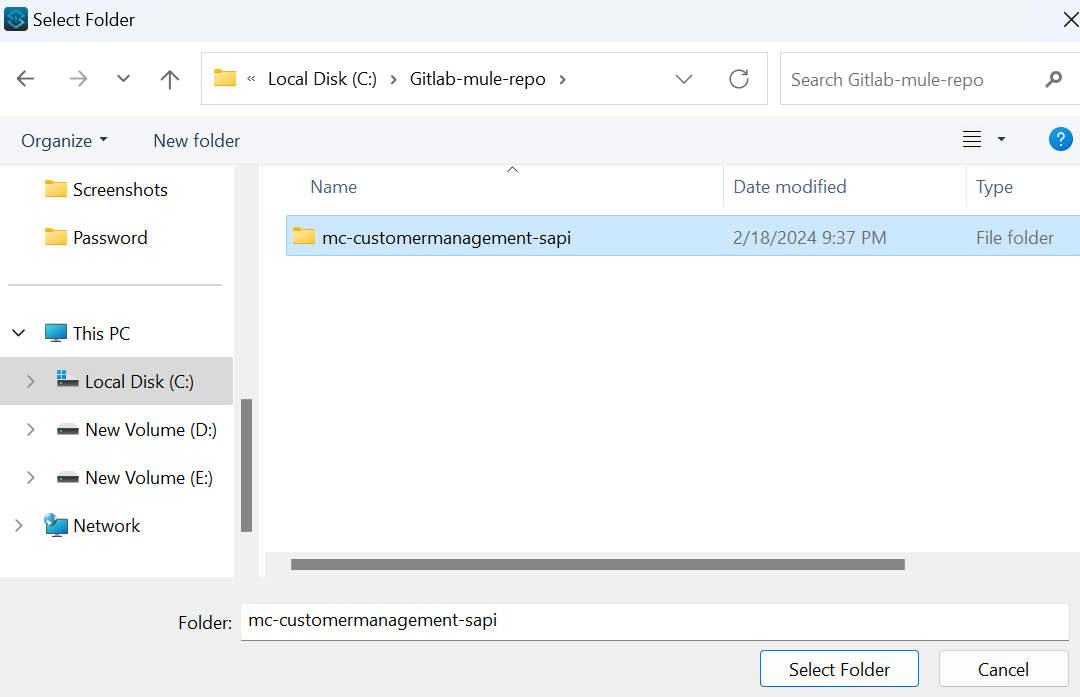Open the Organize menu
The height and width of the screenshot is (697, 1080).
64,141
